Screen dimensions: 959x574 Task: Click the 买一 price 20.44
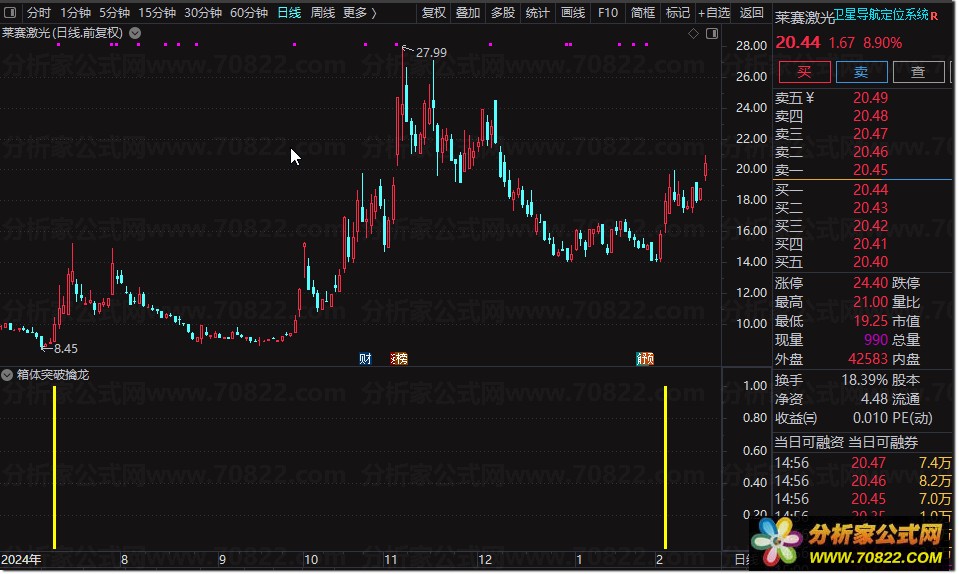[x=870, y=190]
